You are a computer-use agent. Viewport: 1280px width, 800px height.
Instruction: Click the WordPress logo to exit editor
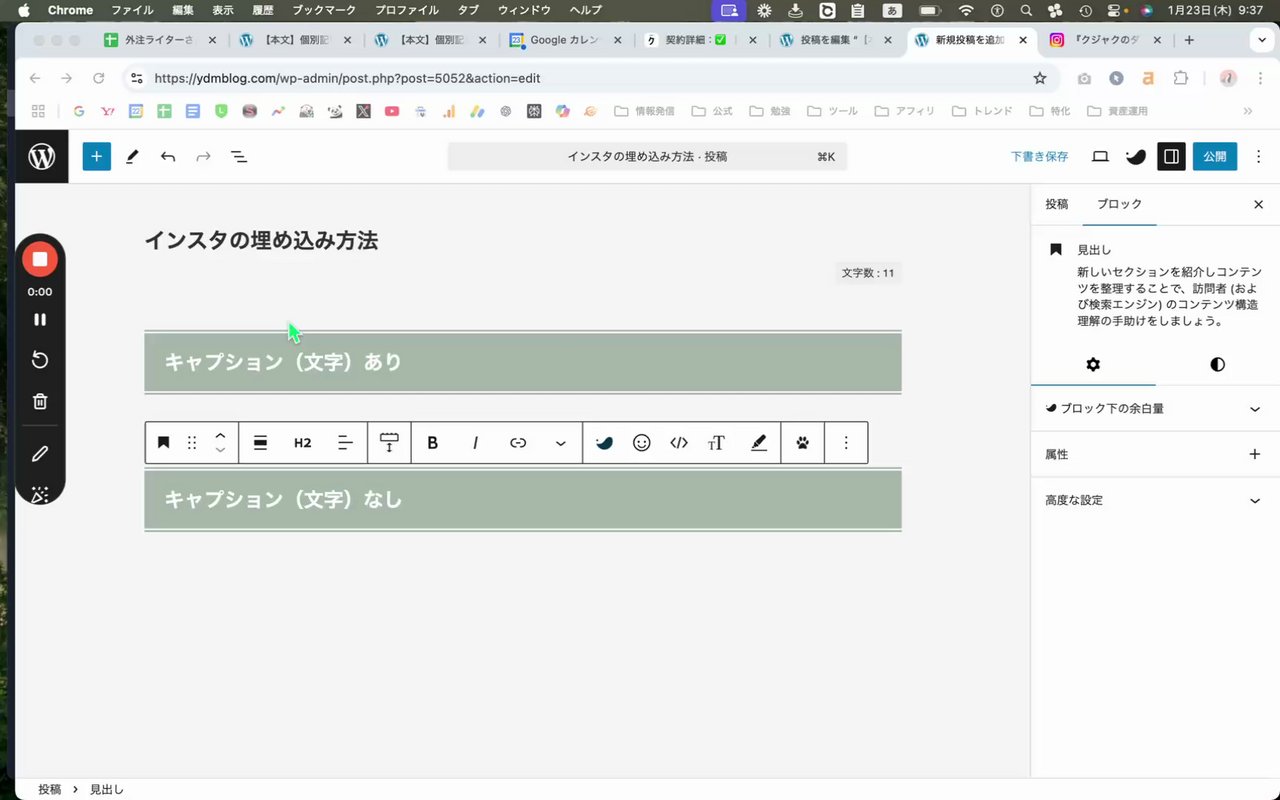42,157
